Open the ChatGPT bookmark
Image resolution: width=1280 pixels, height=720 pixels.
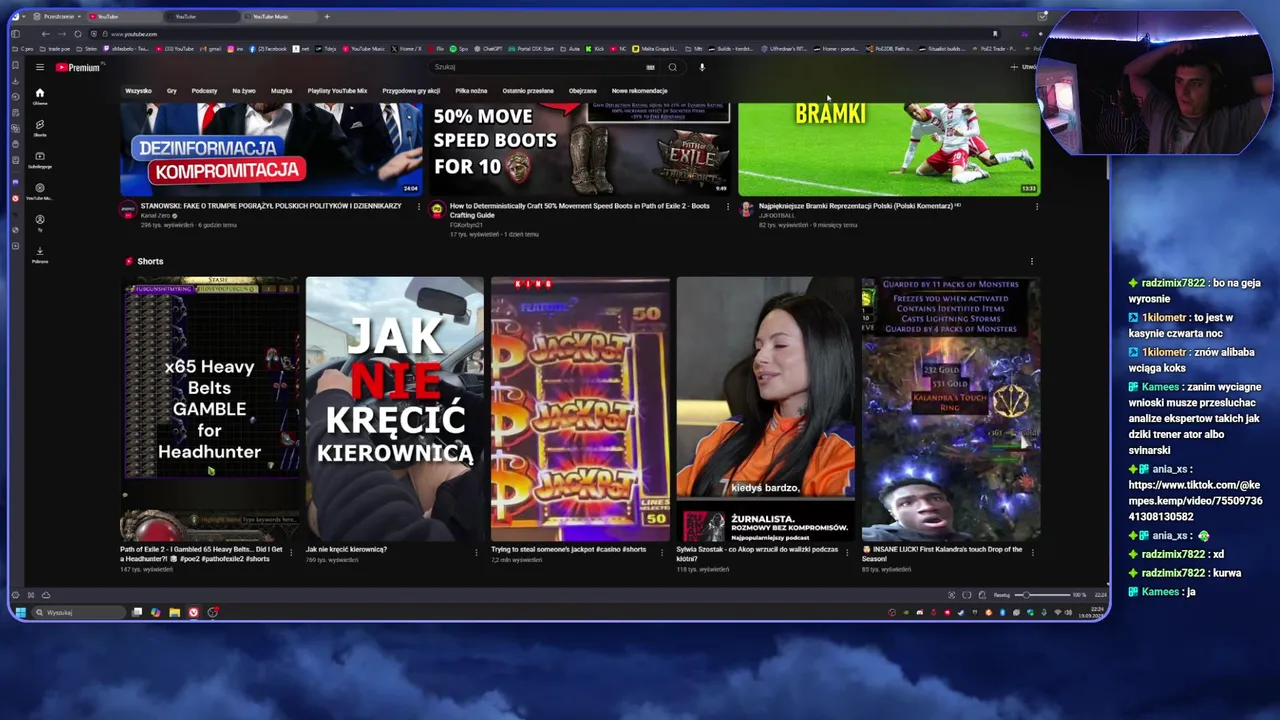[488, 49]
